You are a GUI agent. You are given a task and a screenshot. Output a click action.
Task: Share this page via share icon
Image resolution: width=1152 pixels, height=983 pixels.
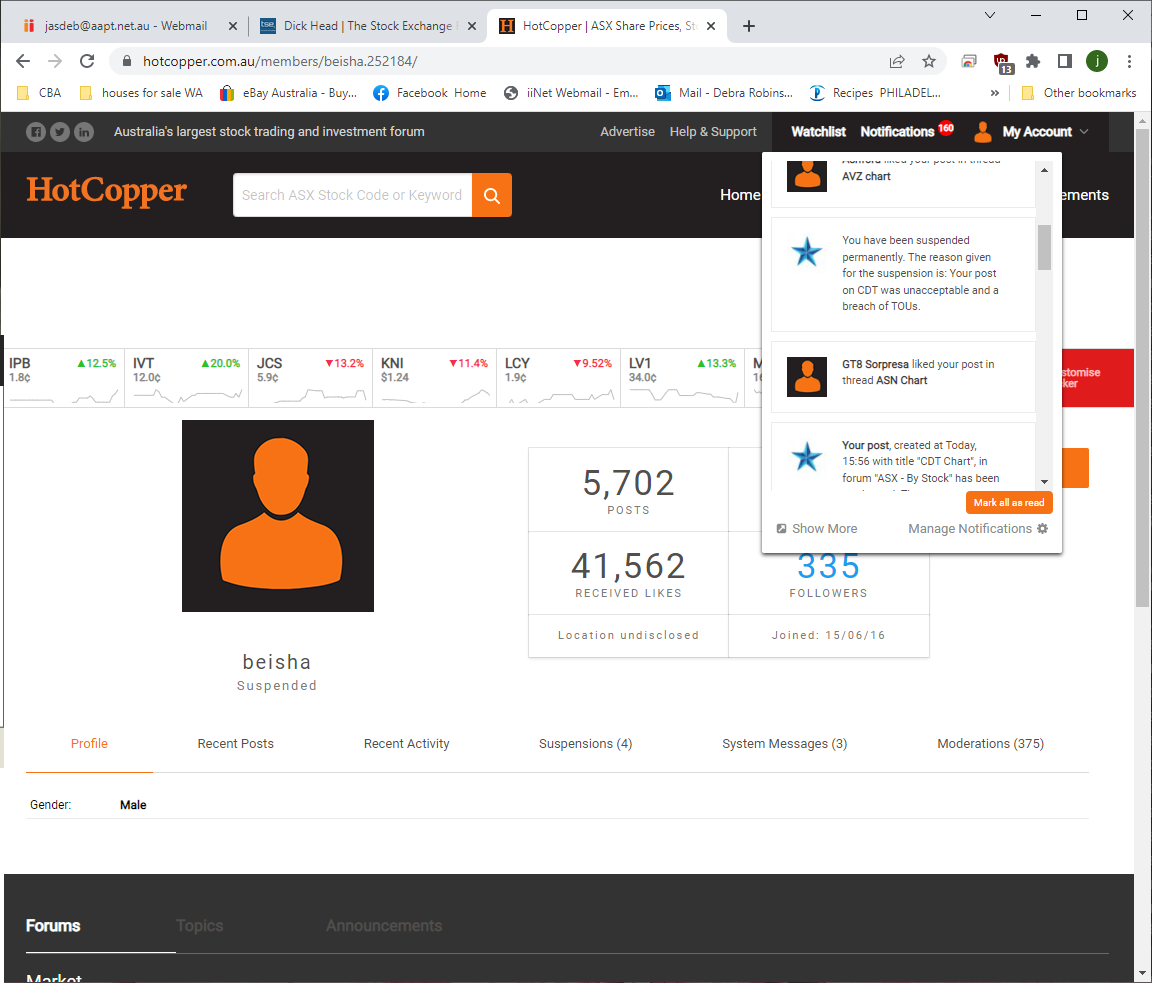(x=896, y=62)
